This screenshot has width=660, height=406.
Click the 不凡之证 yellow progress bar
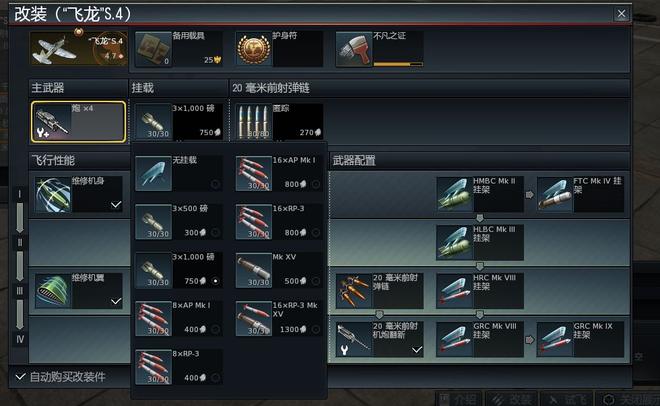398,64
